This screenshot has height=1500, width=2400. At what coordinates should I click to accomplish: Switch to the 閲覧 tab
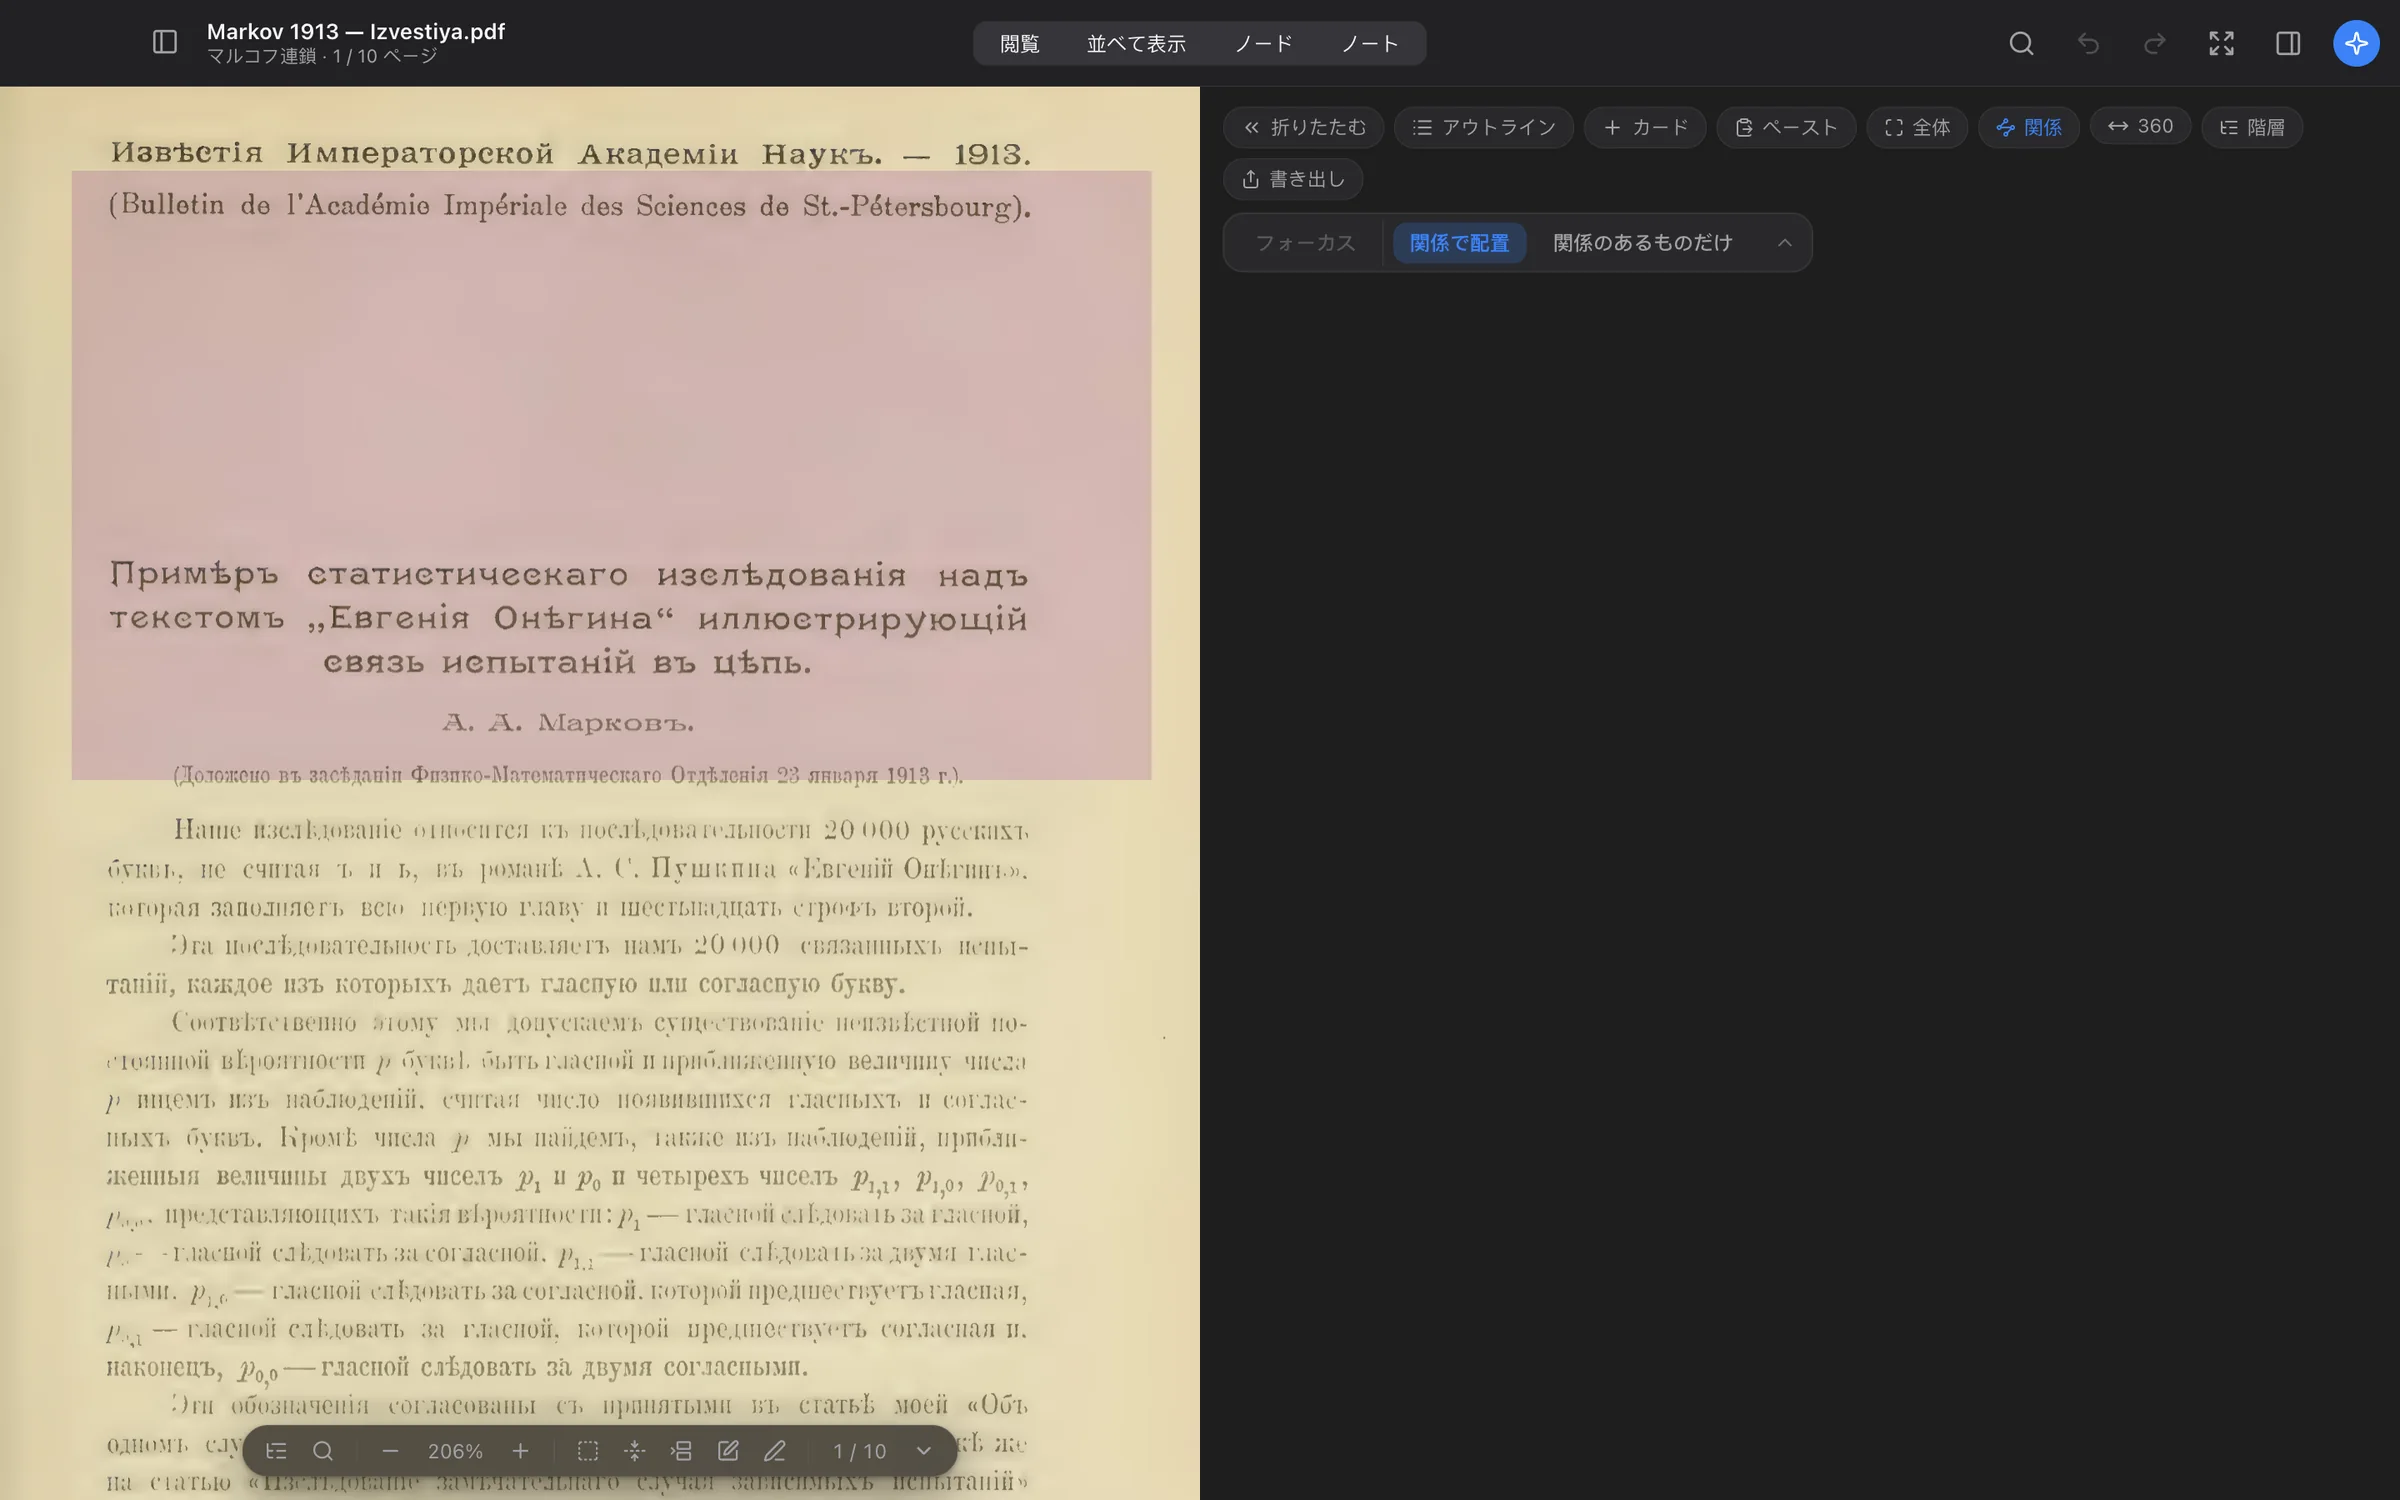1020,43
